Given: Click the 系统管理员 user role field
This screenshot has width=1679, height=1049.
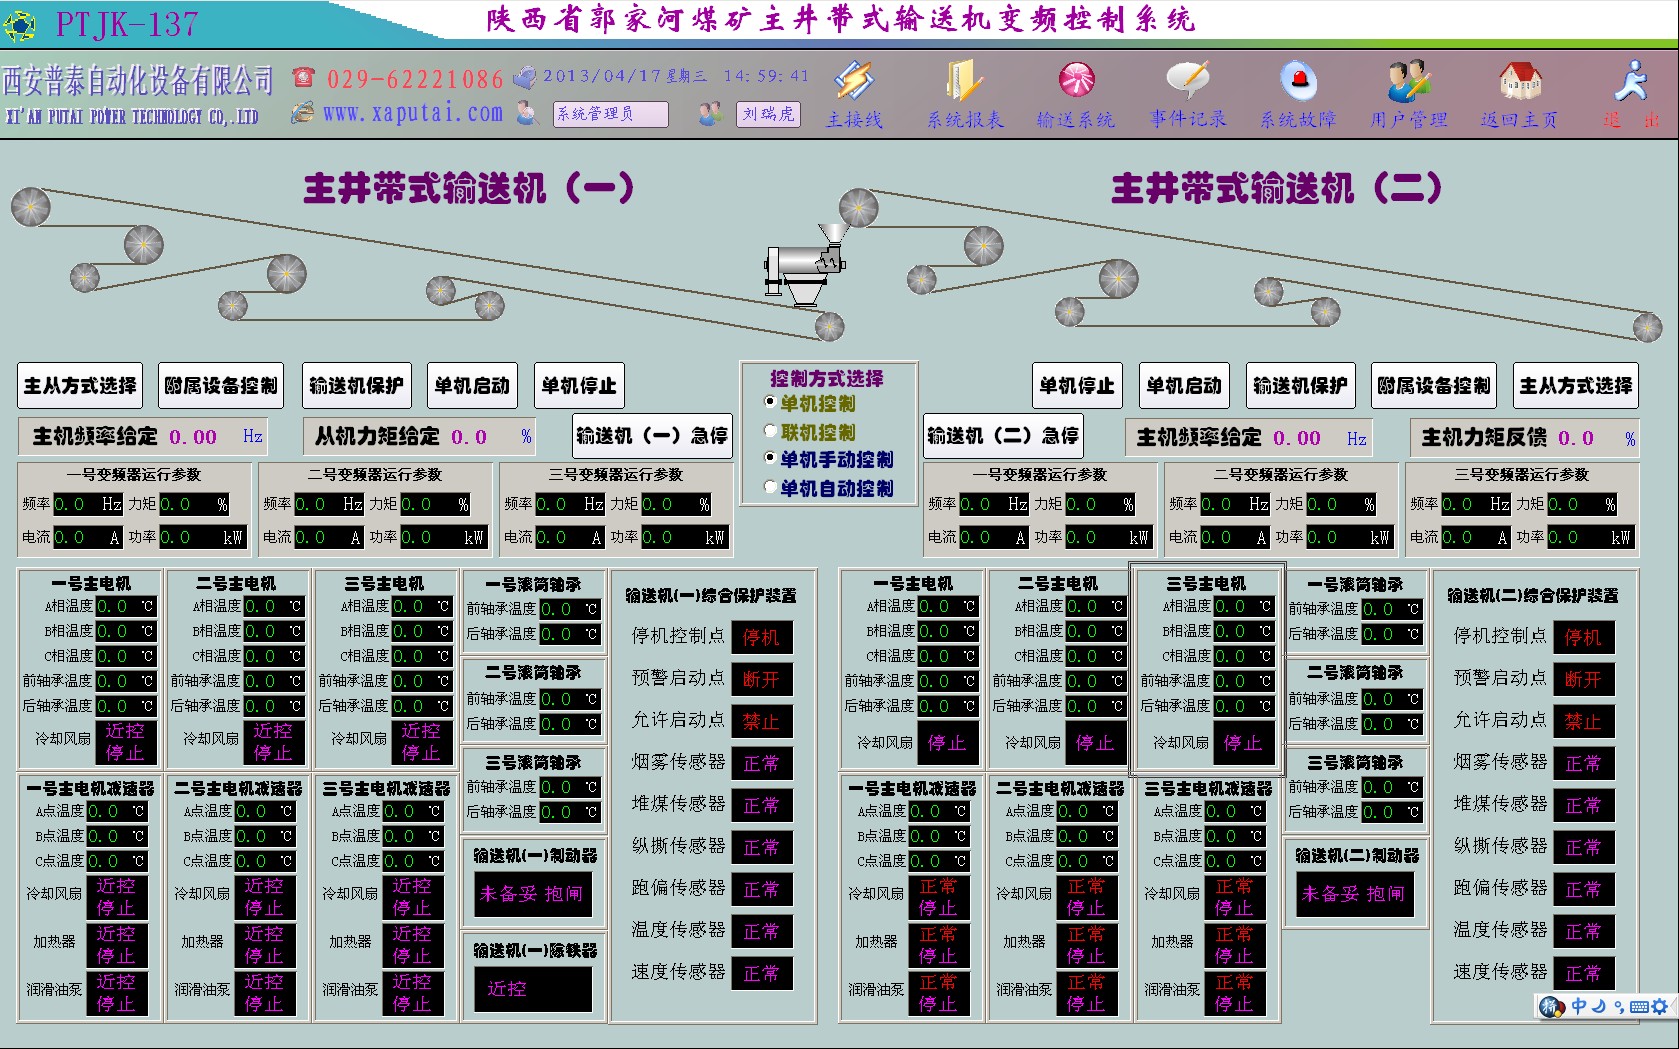Looking at the screenshot, I should [610, 114].
